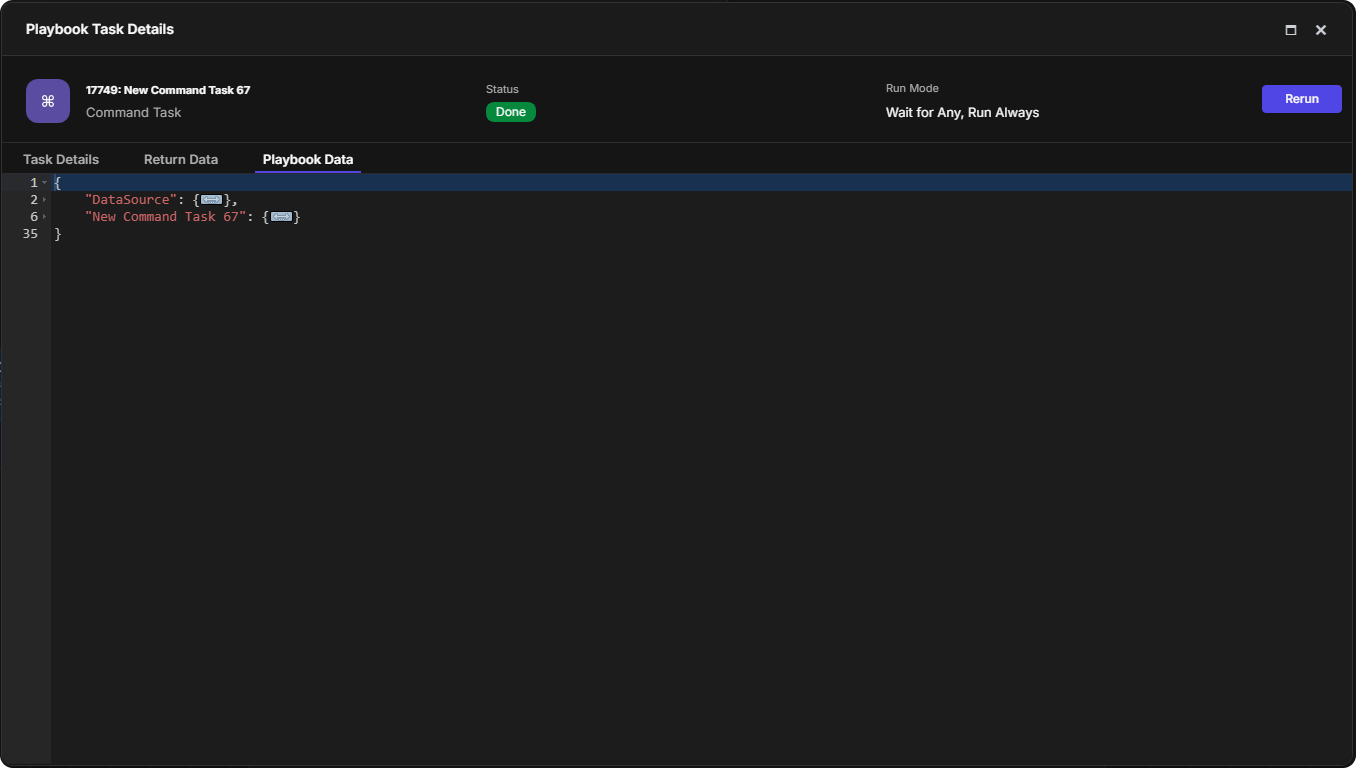Click the Run Mode label
This screenshot has width=1356, height=768.
(912, 89)
